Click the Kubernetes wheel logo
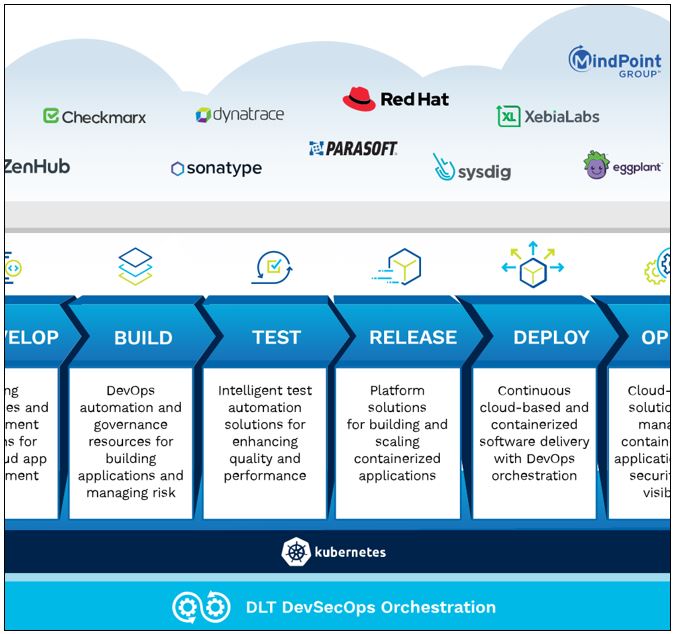The height and width of the screenshot is (634, 676). (296, 552)
